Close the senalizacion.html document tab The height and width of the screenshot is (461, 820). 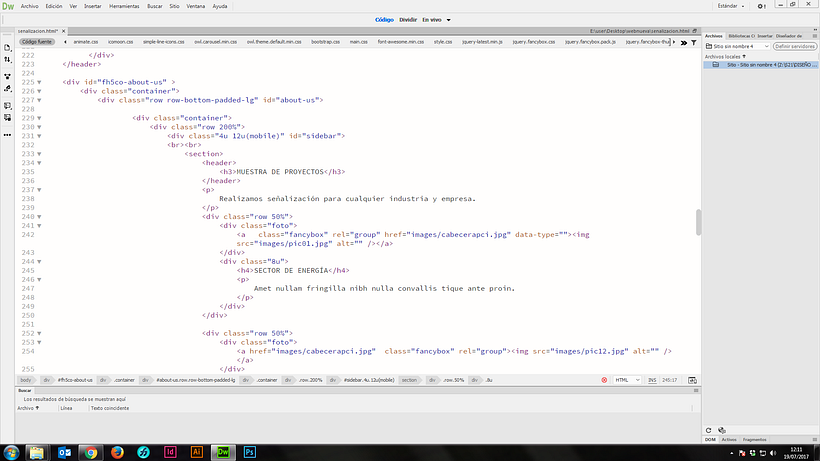(x=63, y=31)
